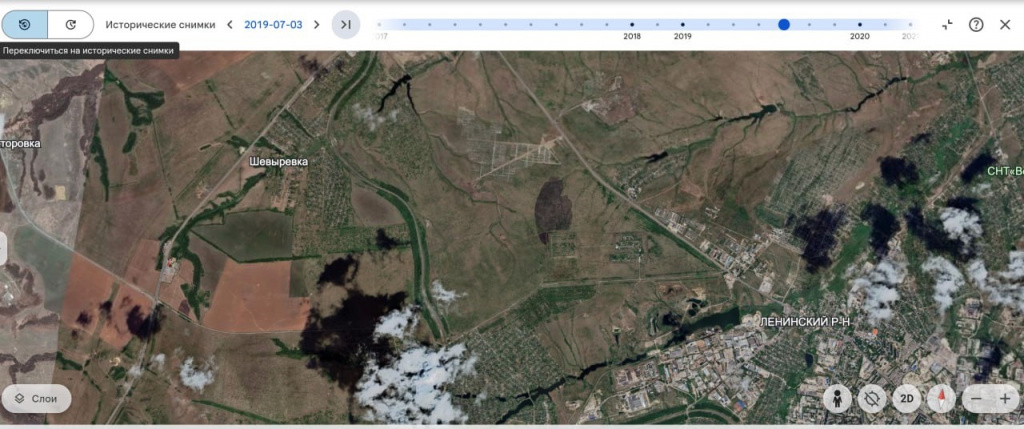Go to the next imagery date

317,24
